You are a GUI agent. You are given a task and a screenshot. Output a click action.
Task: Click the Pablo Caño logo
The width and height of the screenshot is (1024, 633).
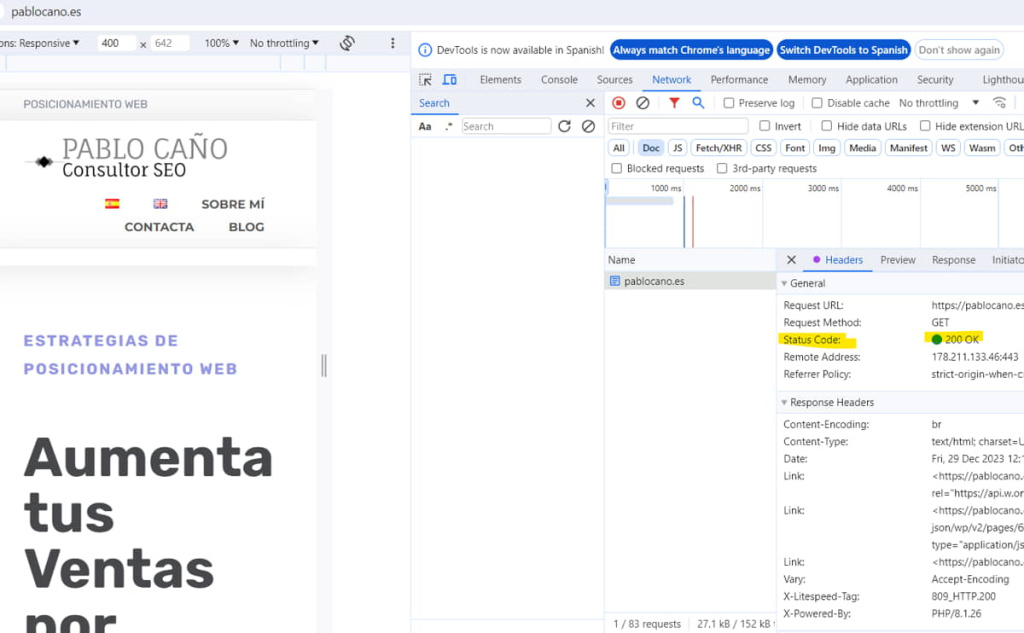click(x=126, y=157)
